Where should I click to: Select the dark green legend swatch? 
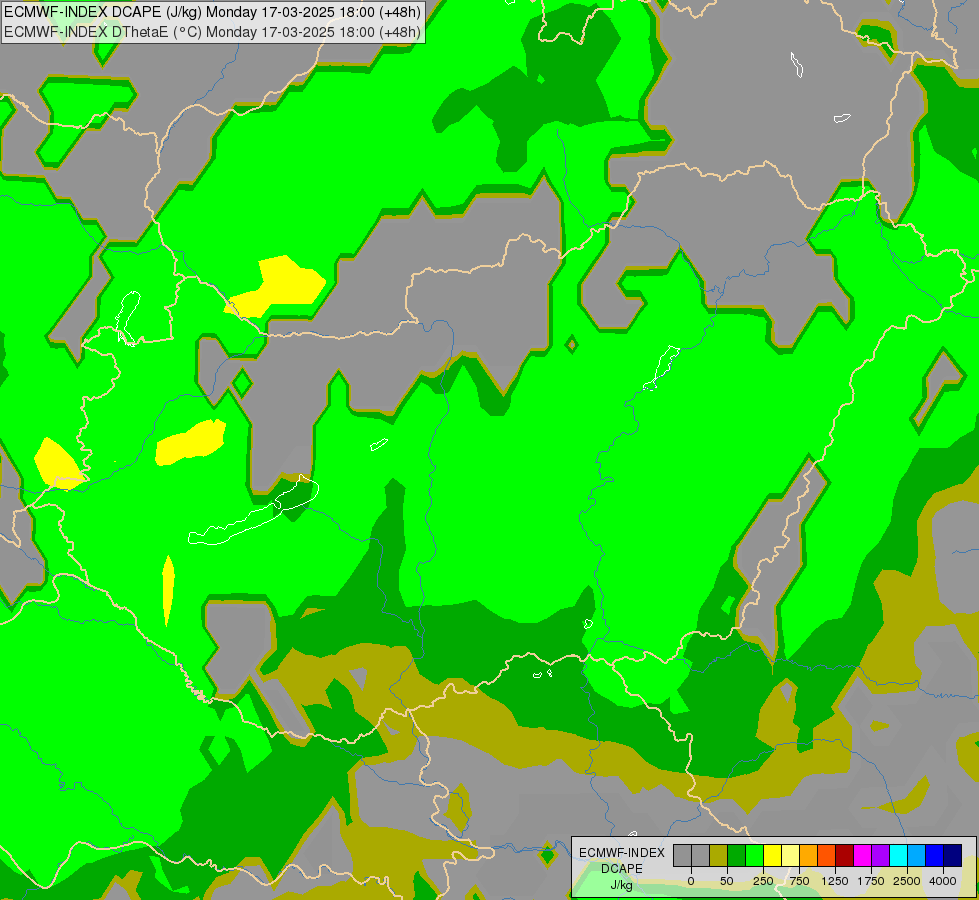[737, 856]
